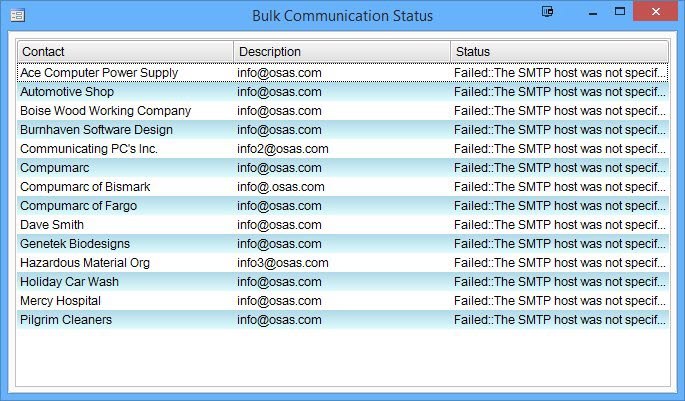Click the info2@osas.com email cell
Image resolution: width=685 pixels, height=401 pixels.
tap(283, 149)
